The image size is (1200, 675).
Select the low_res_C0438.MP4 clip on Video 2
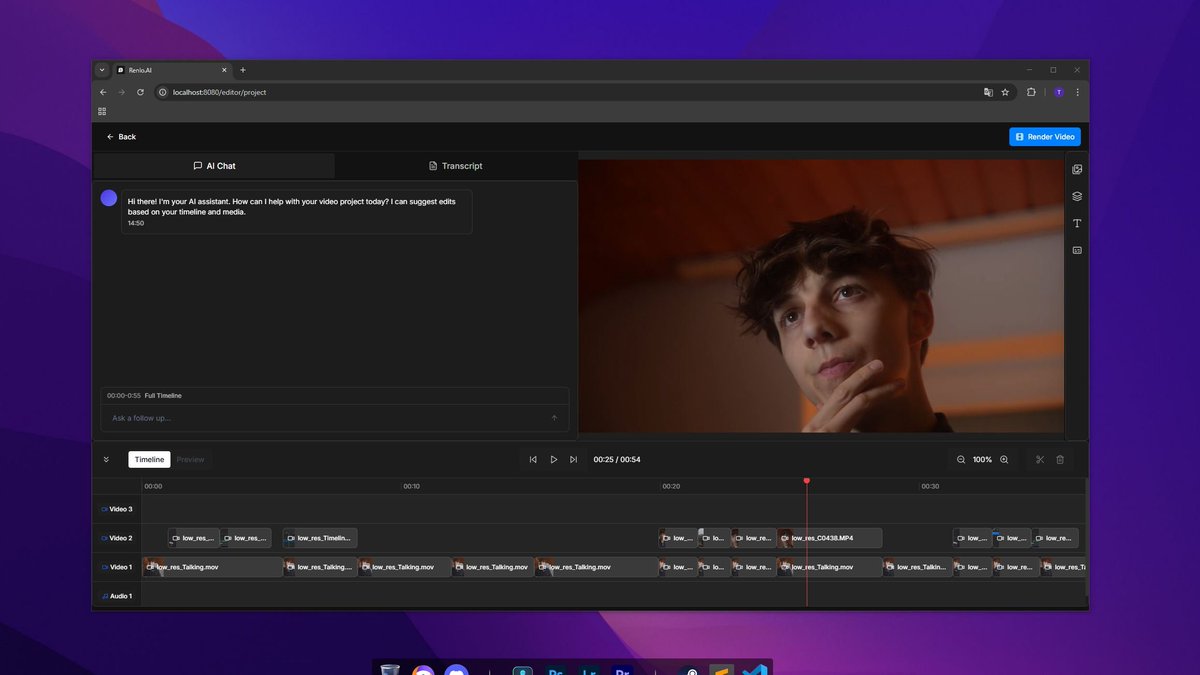(830, 538)
